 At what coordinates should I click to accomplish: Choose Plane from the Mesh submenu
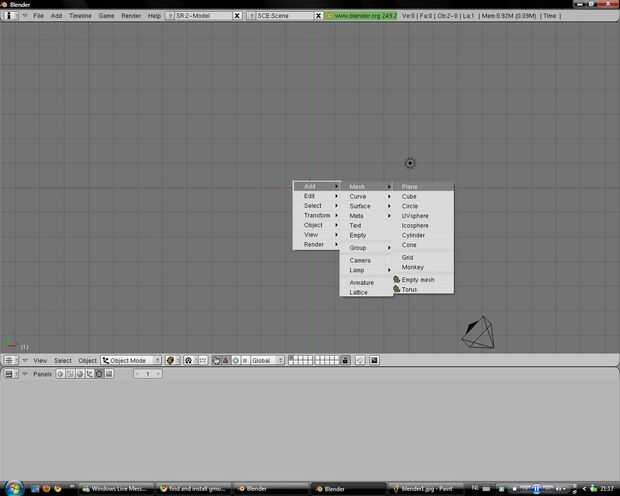tap(424, 186)
